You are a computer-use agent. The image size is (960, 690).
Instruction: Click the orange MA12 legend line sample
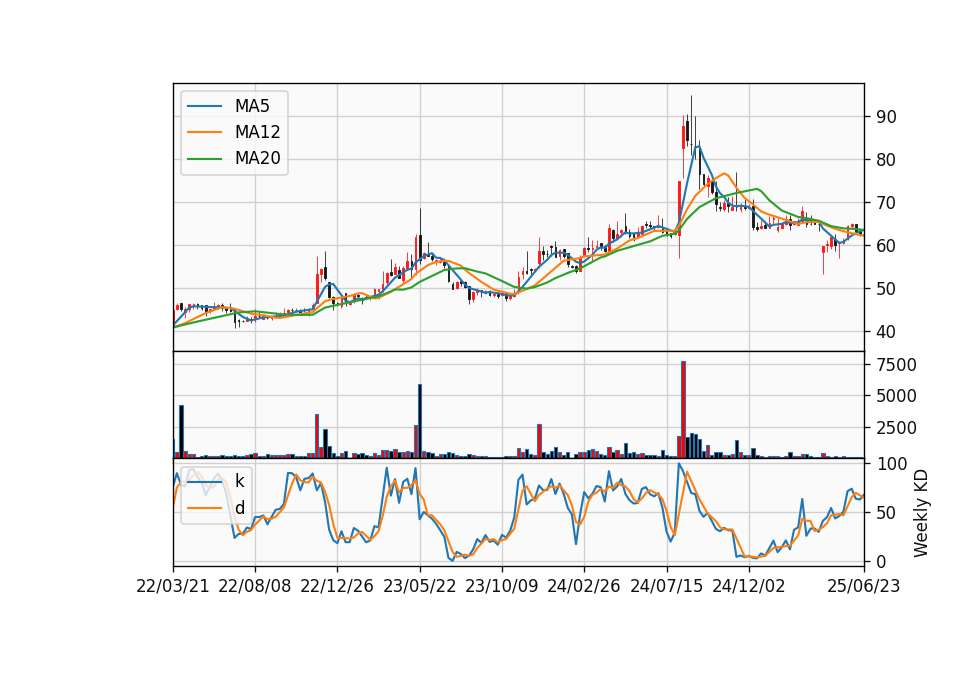click(x=204, y=132)
